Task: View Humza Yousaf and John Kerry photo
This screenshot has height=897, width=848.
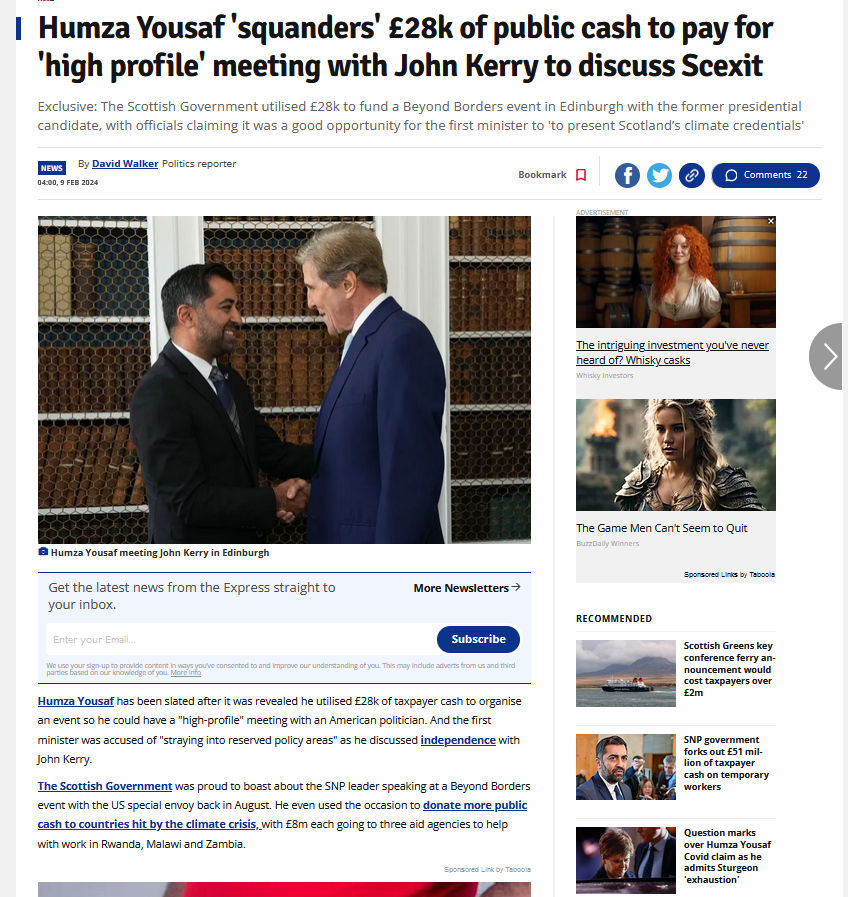Action: click(x=284, y=380)
